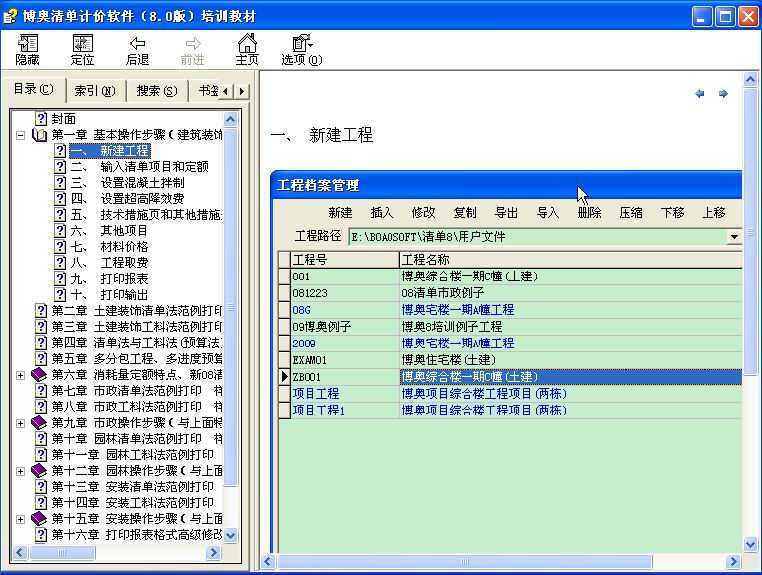The width and height of the screenshot is (762, 575).
Task: Click 下移 in the 工程档案管理 toolbar
Action: pyautogui.click(x=673, y=212)
